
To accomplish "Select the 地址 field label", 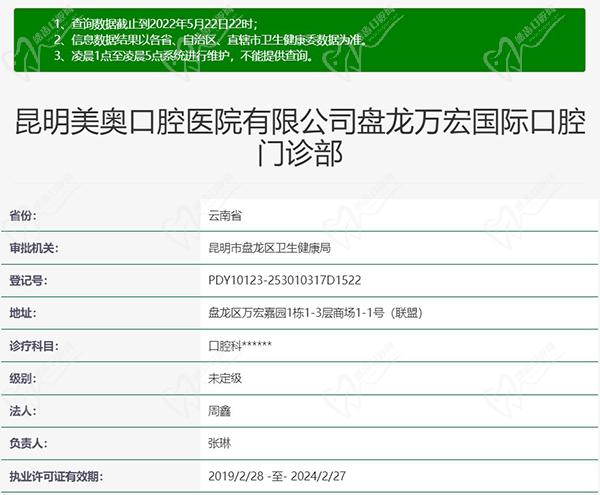I will pos(24,314).
